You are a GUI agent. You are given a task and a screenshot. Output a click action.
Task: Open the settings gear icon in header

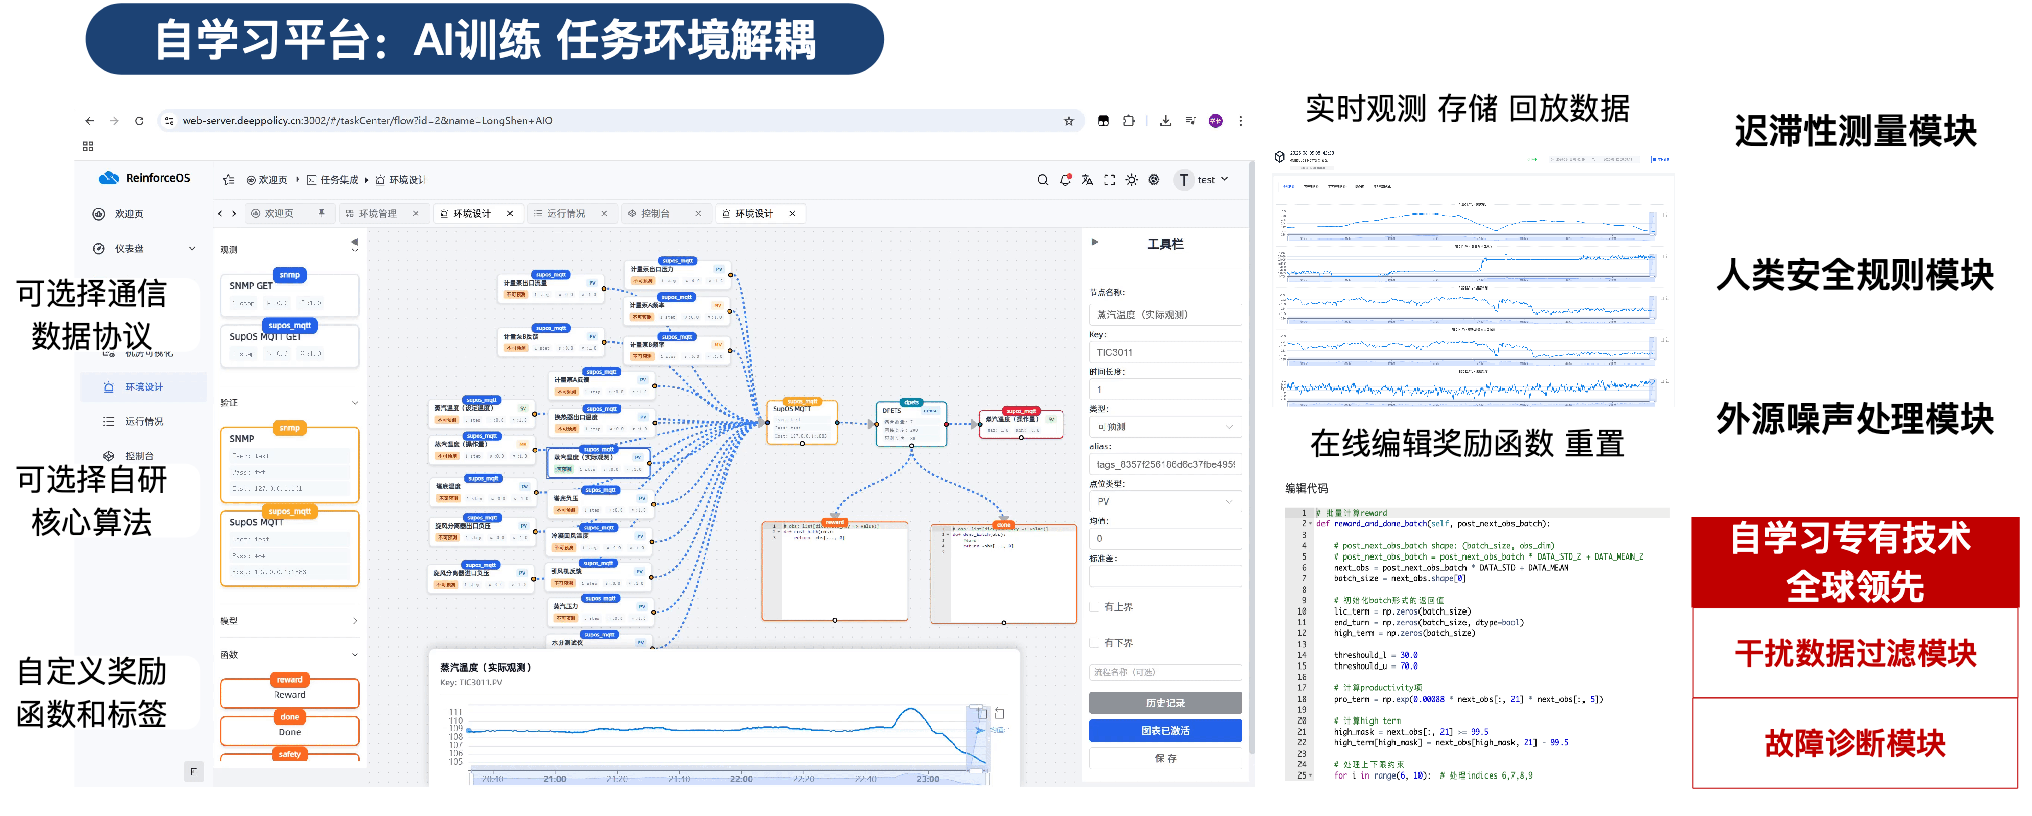click(1153, 180)
